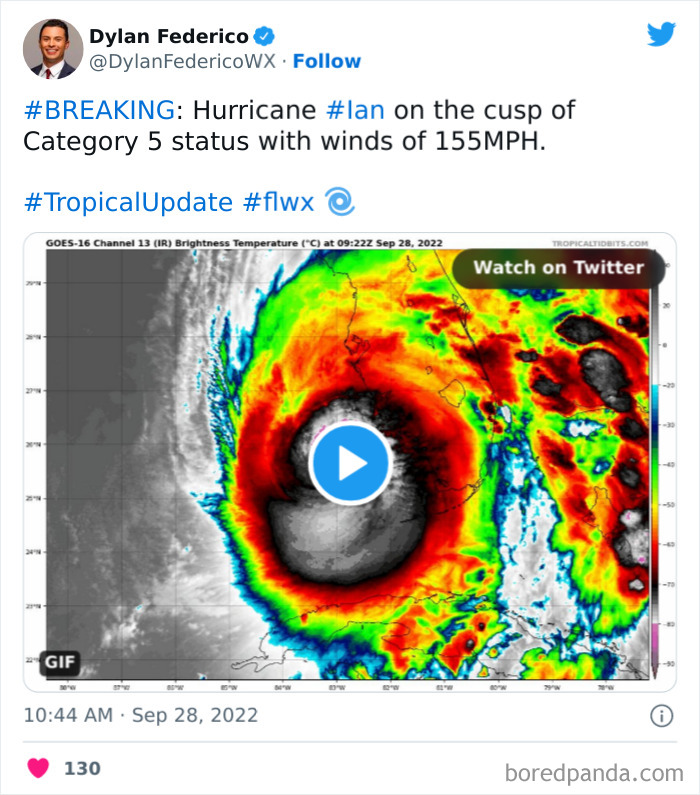Click the Dylan Federico display name

pos(168,37)
